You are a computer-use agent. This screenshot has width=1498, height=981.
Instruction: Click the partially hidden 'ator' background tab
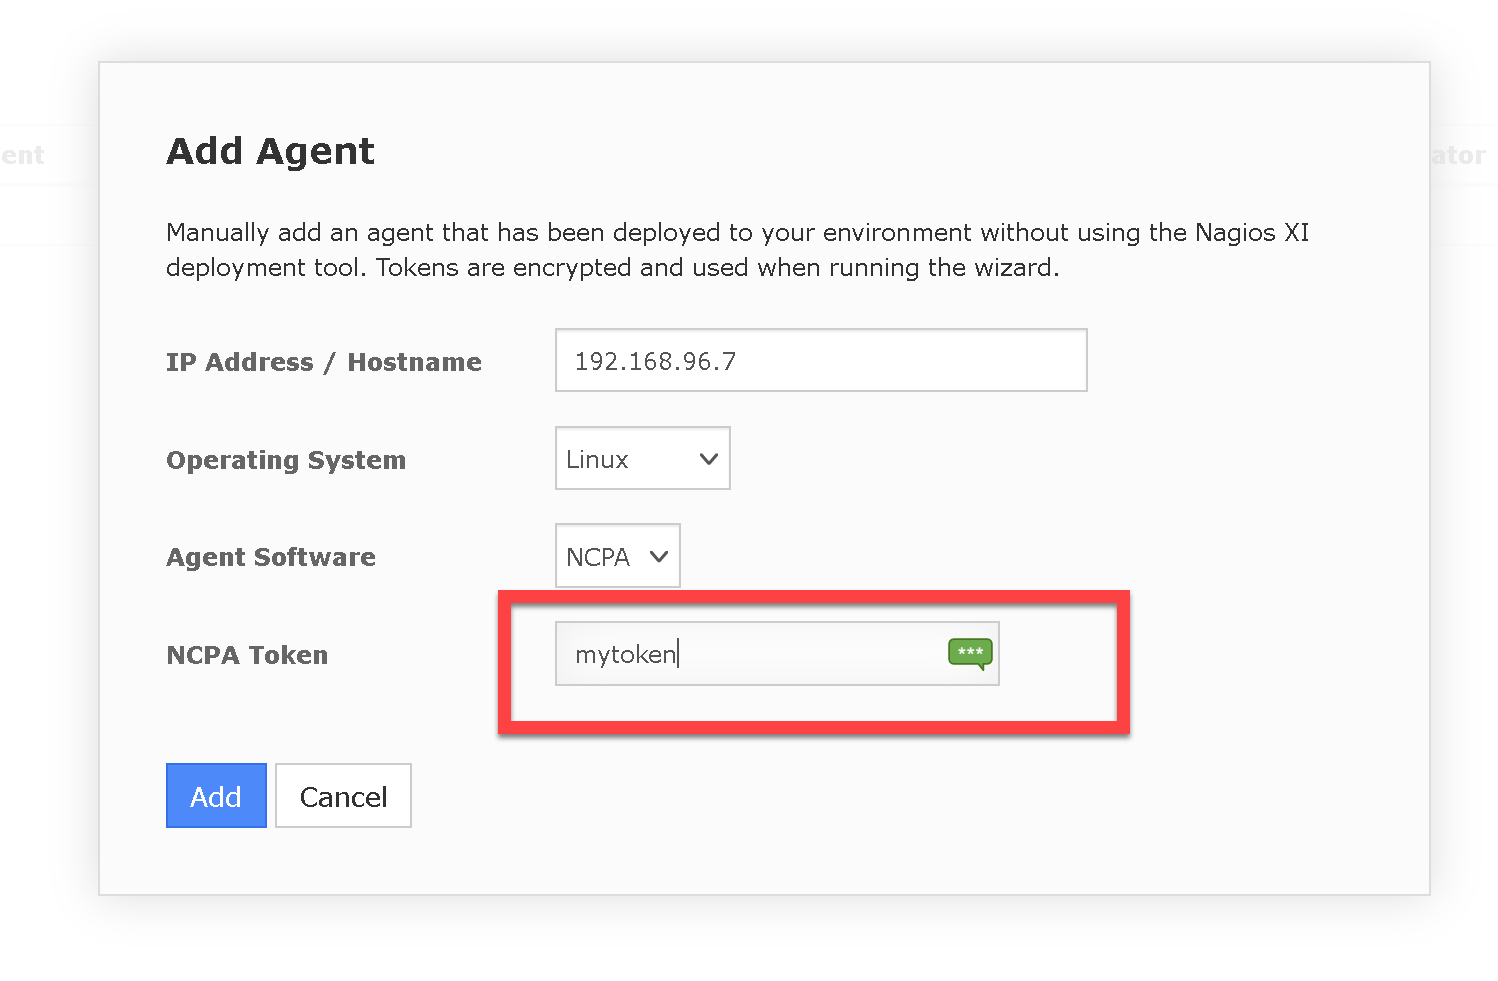point(1458,155)
